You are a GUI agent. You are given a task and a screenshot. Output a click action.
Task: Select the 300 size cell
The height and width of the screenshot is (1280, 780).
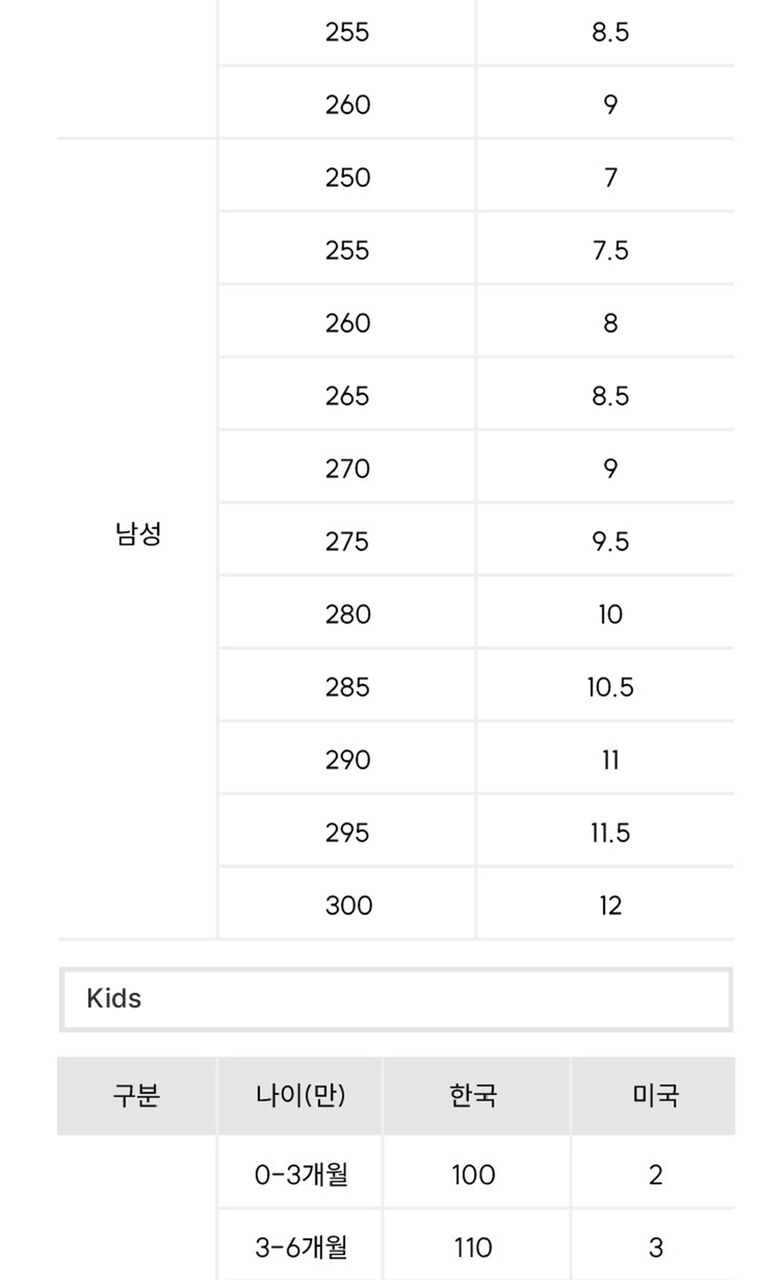click(347, 906)
